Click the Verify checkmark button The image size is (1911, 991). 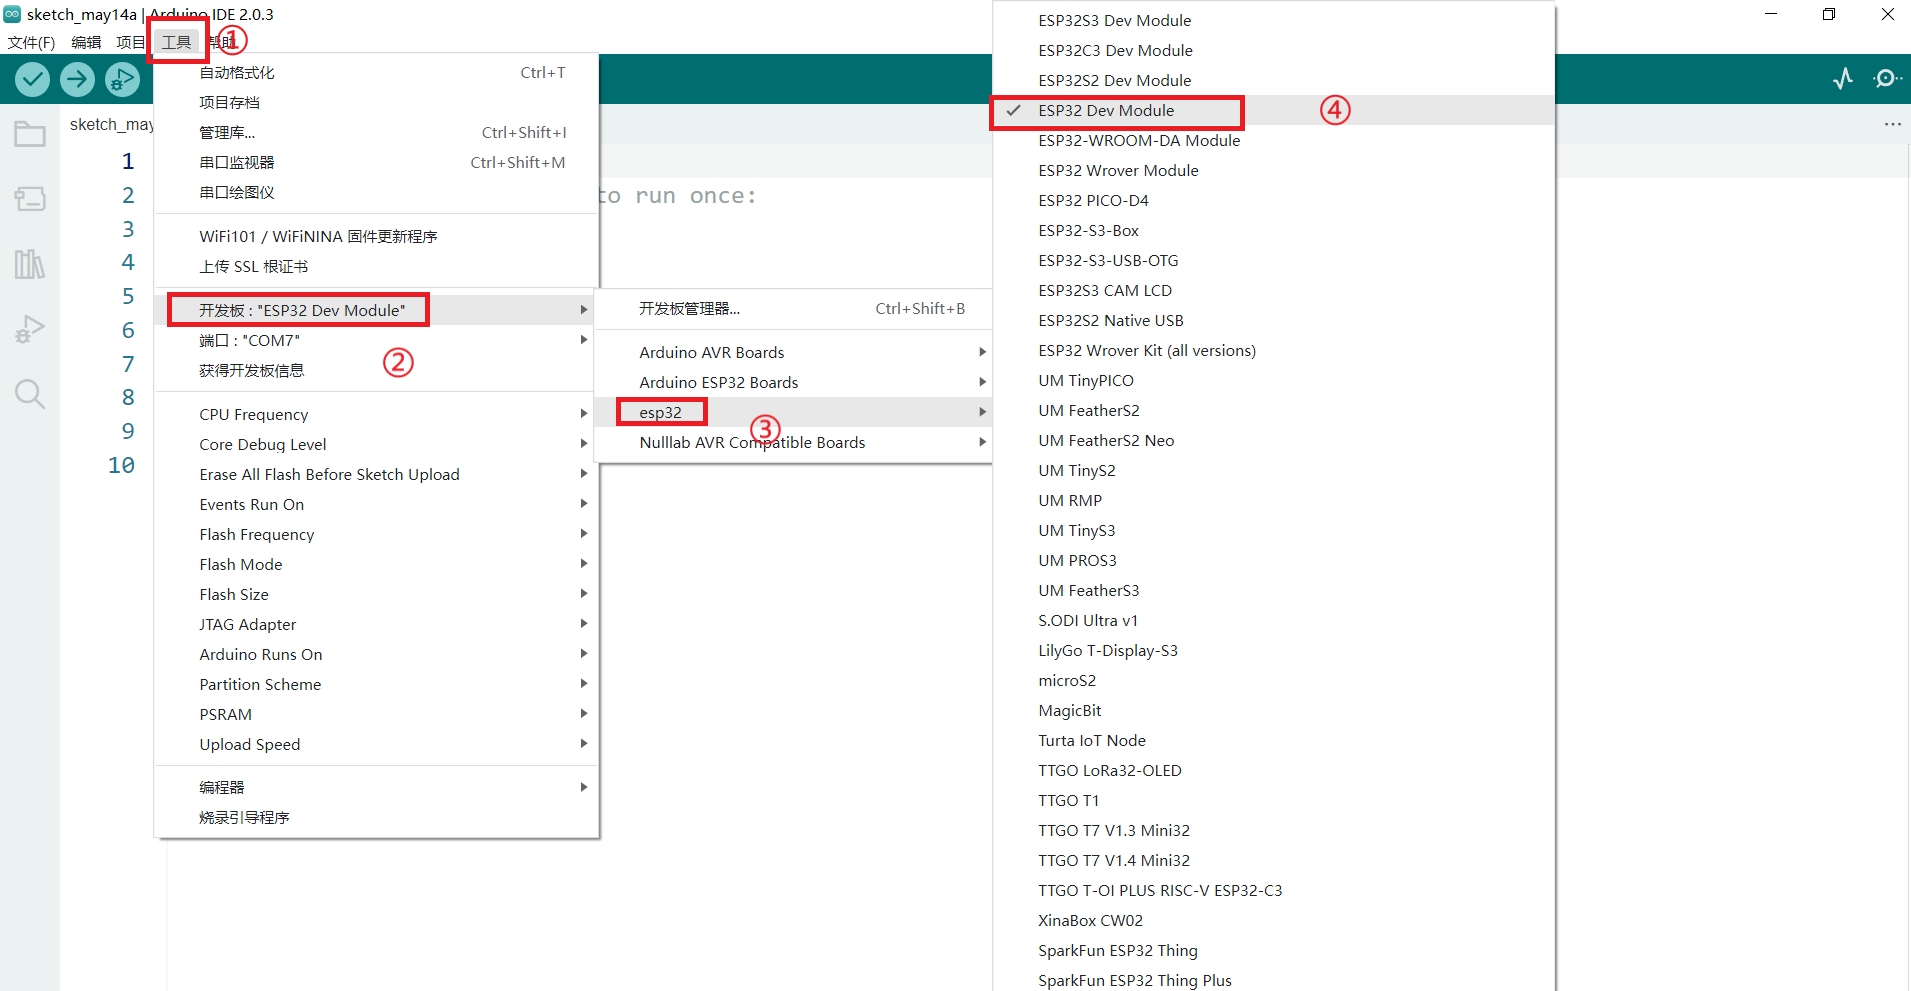[32, 79]
